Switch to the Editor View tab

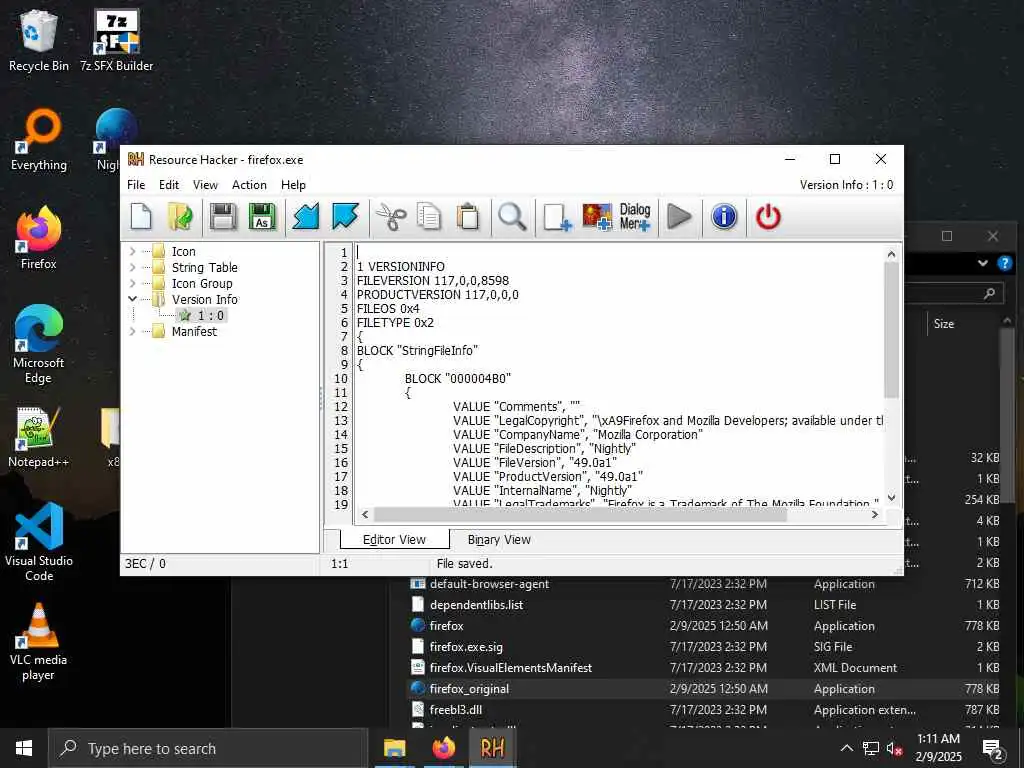tap(394, 539)
